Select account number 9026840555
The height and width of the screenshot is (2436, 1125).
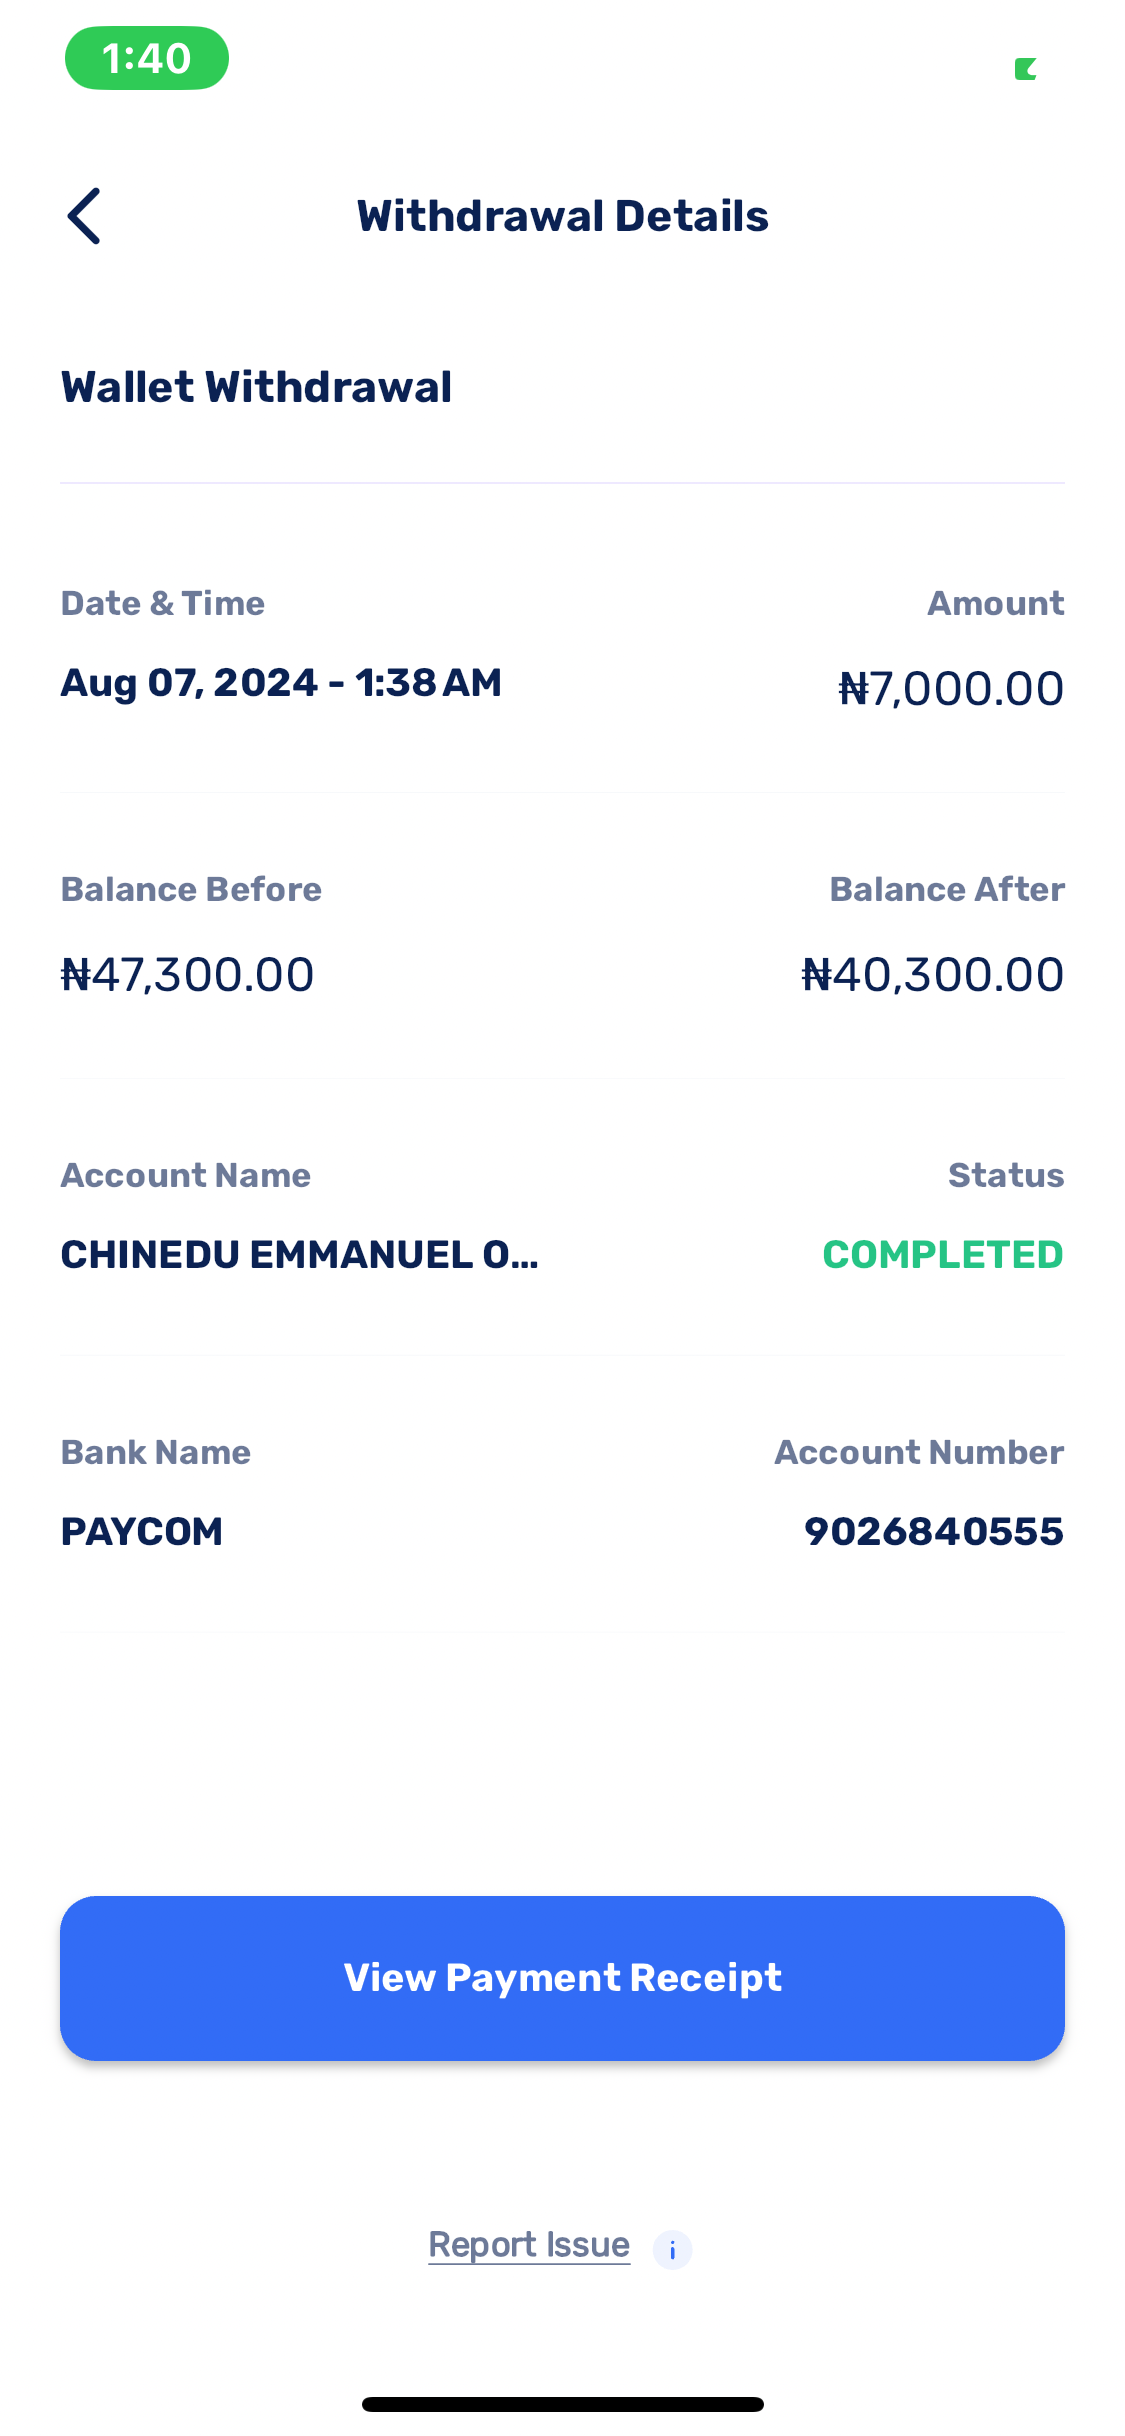(933, 1532)
